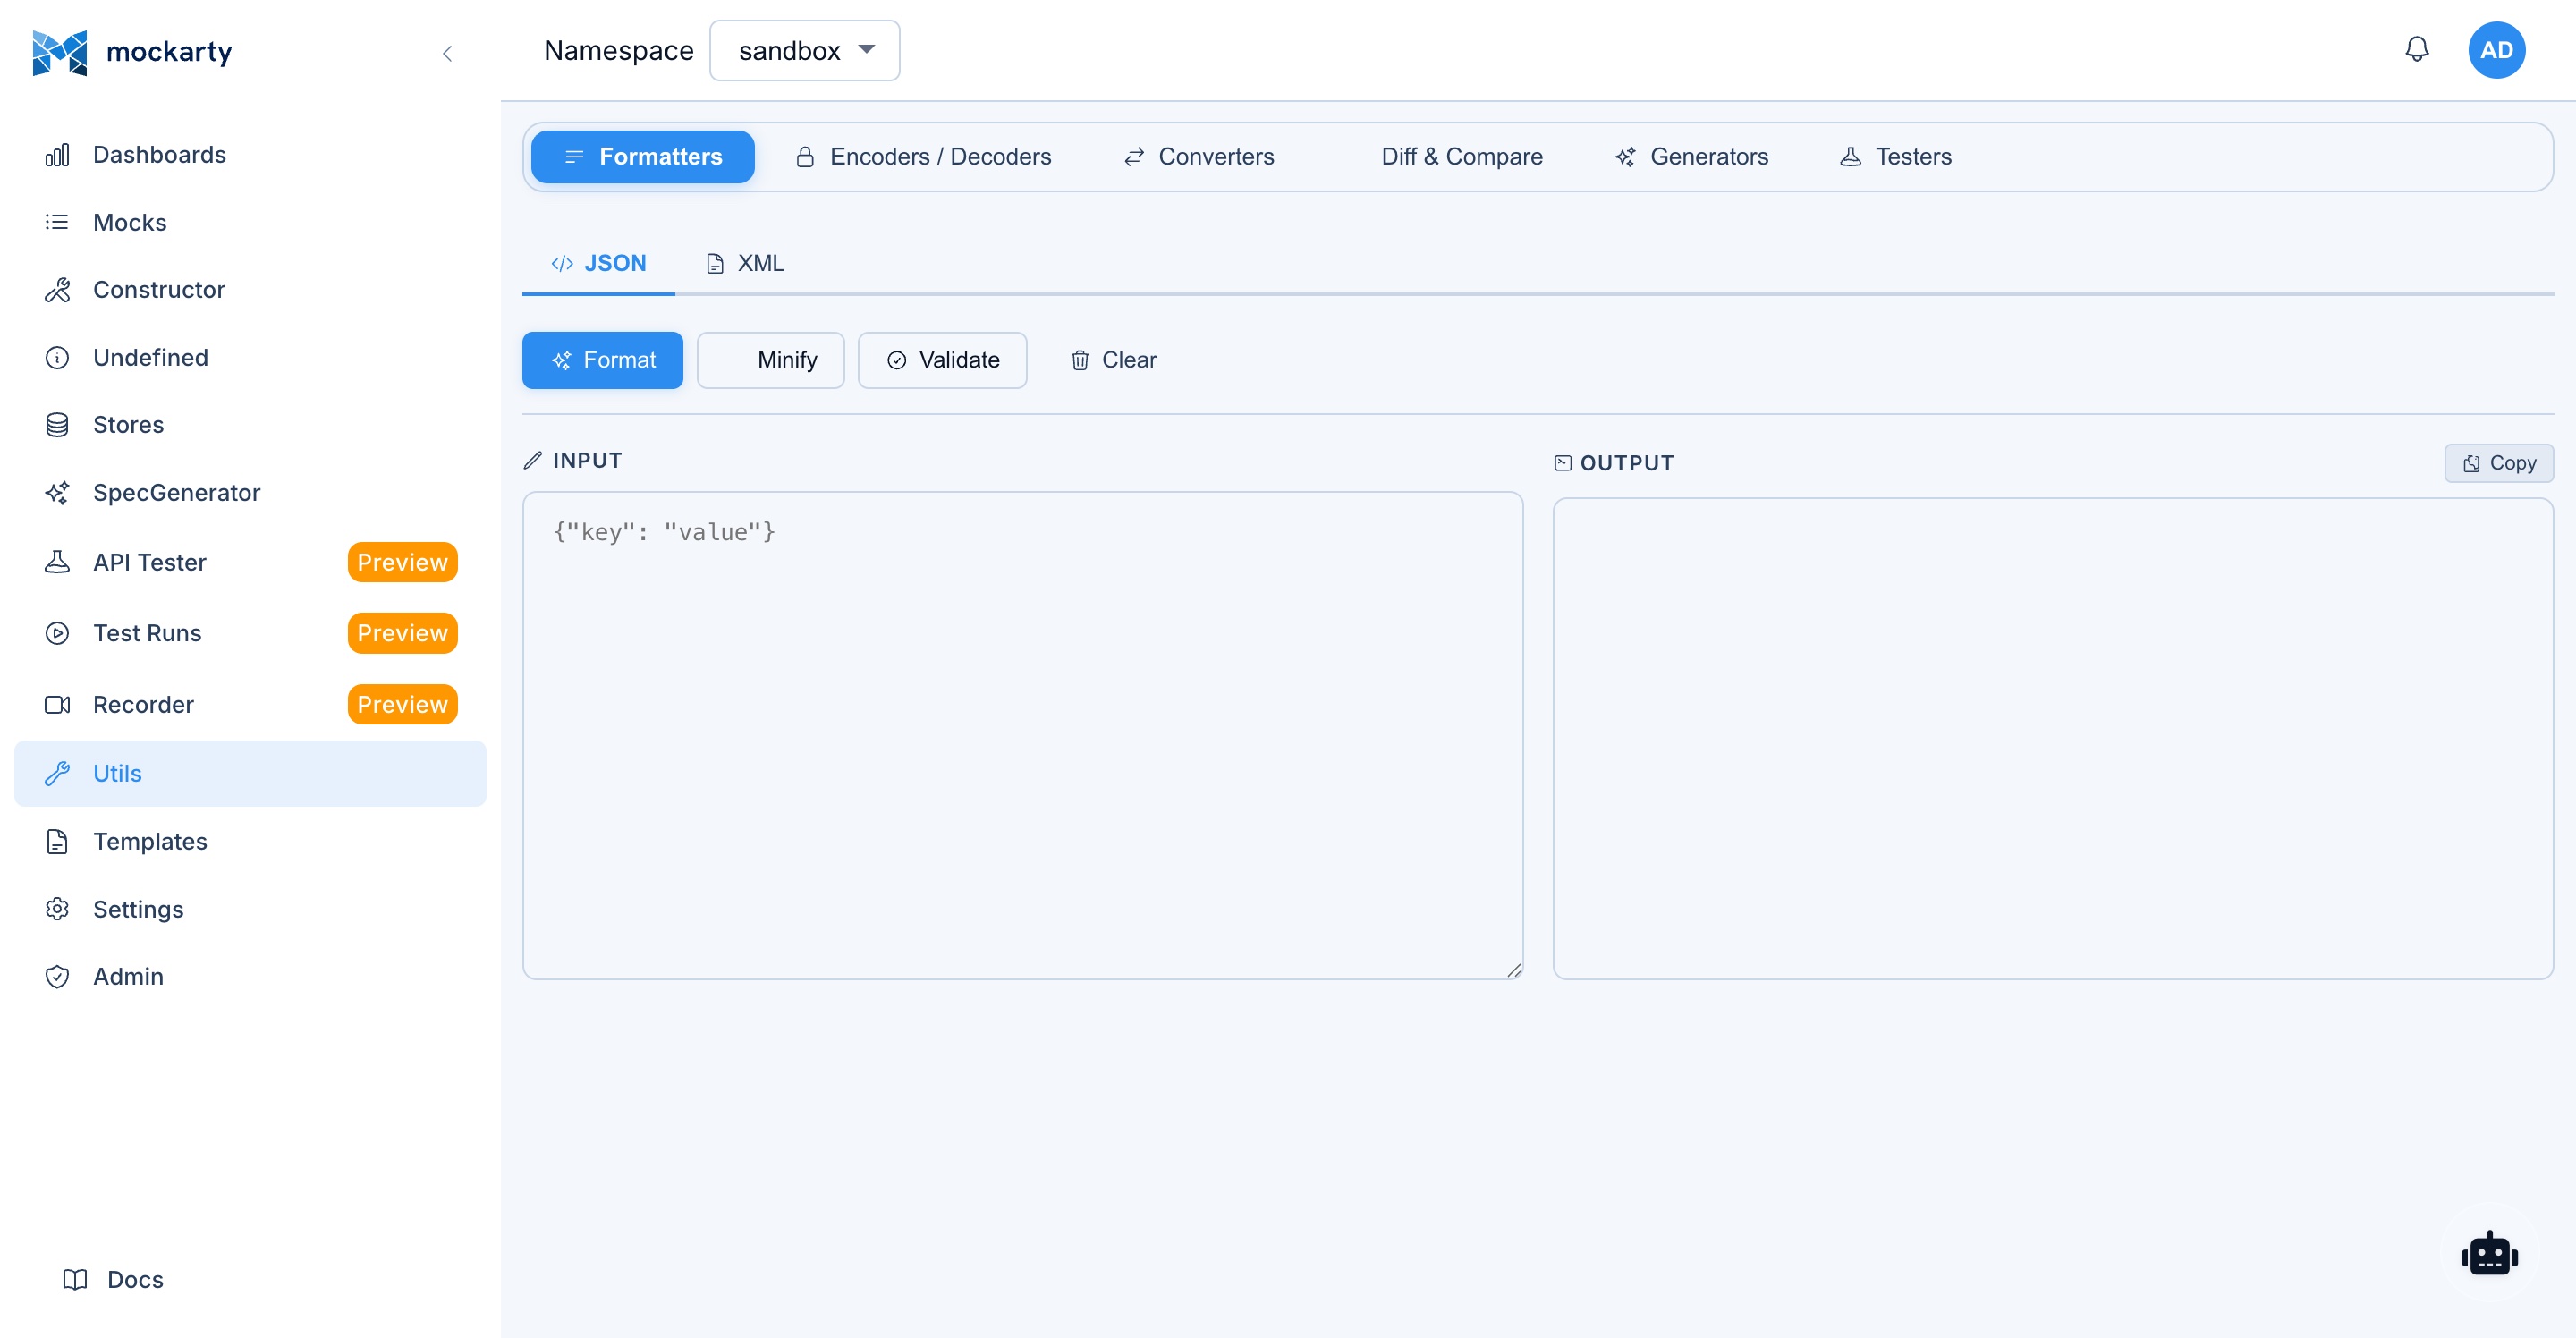Clear the input with Clear button

tap(1113, 360)
